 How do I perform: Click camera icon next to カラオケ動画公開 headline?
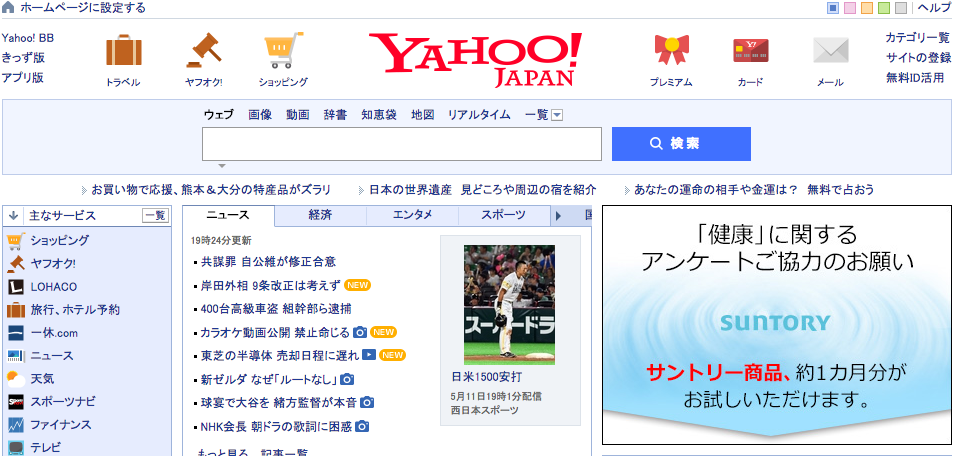click(x=360, y=332)
